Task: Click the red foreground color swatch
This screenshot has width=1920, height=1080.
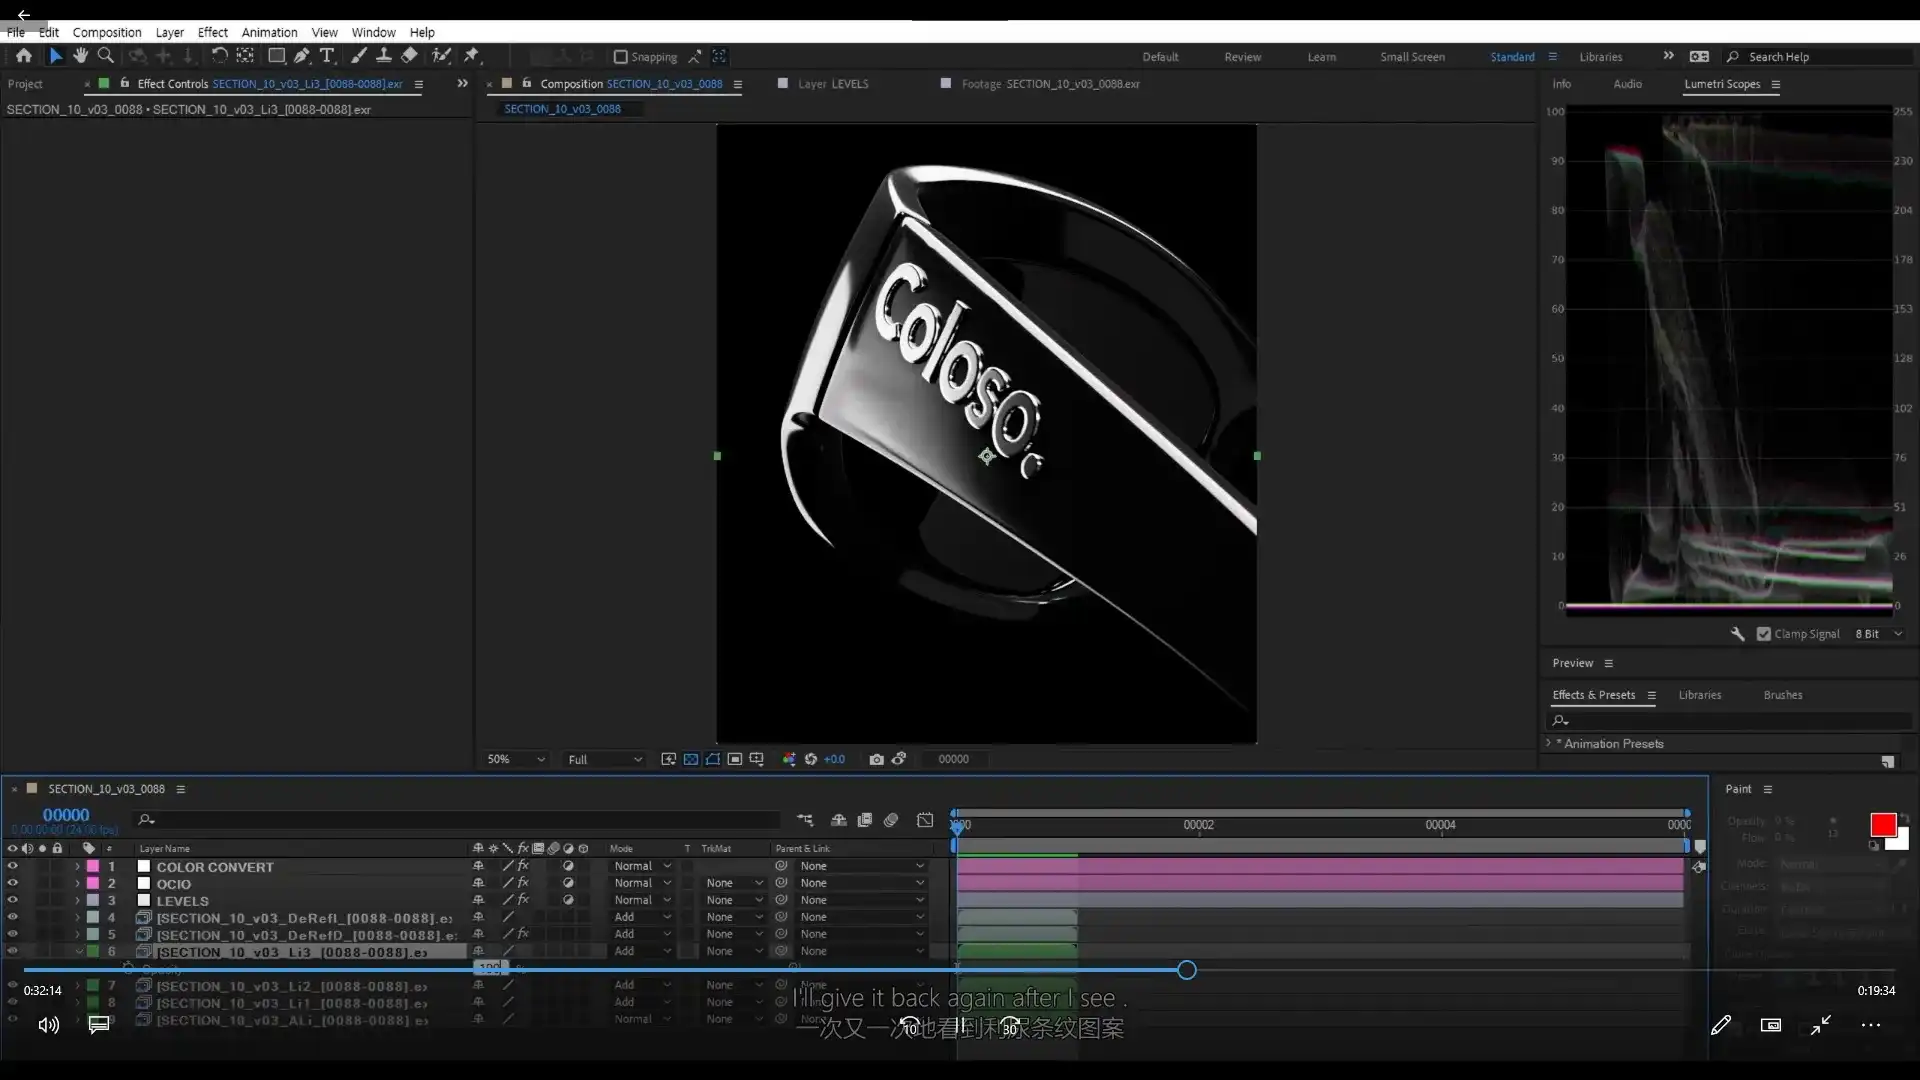Action: click(1882, 824)
